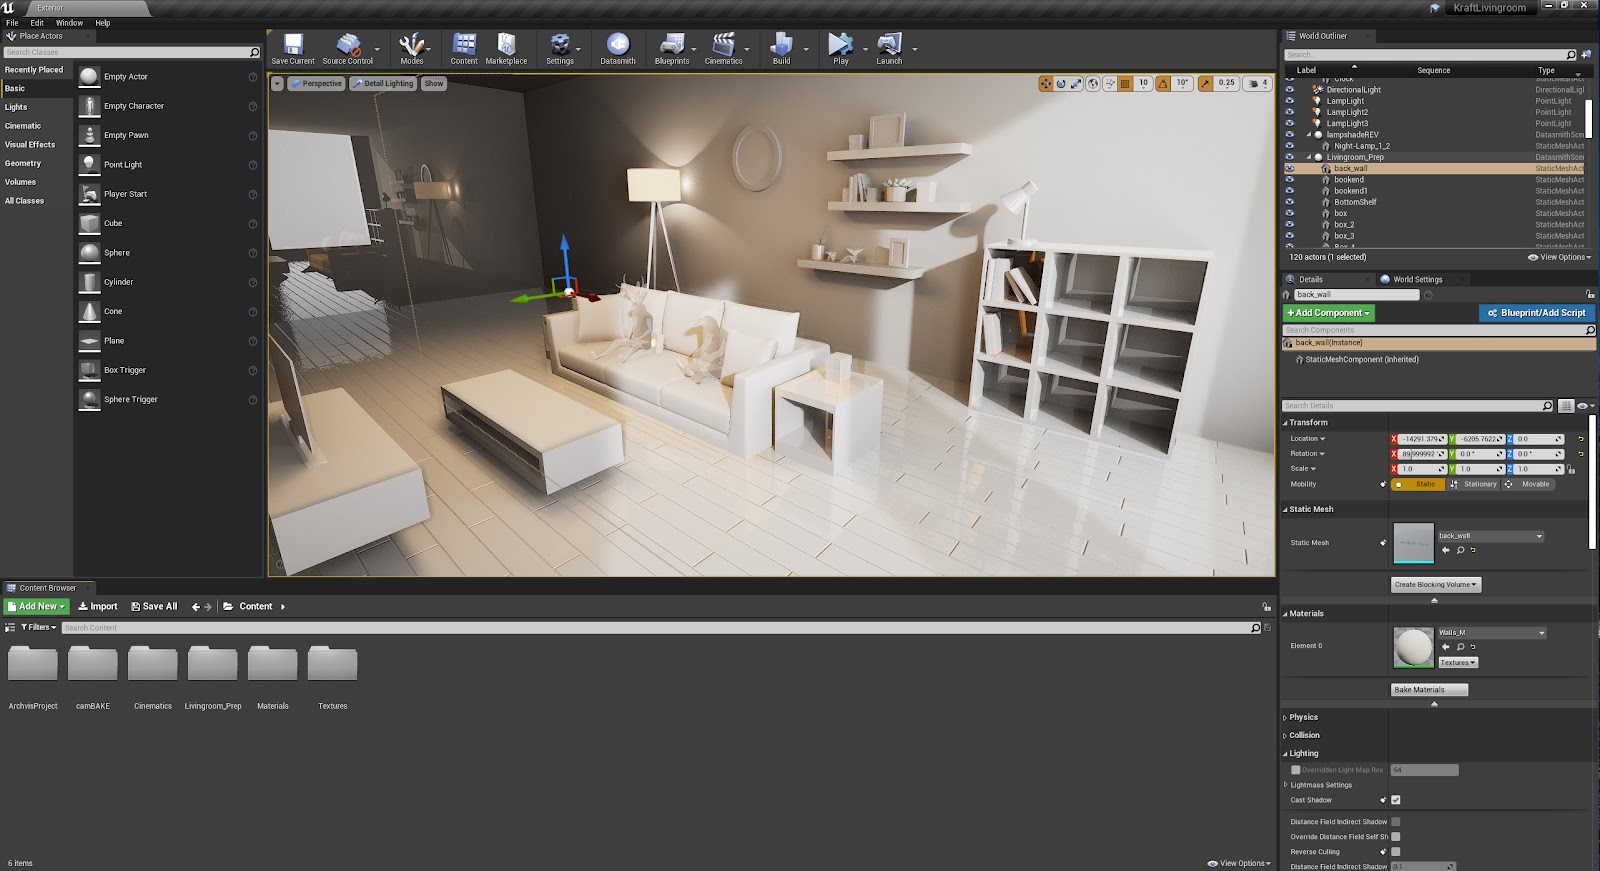Click the Cinematics toolbar icon

(723, 48)
